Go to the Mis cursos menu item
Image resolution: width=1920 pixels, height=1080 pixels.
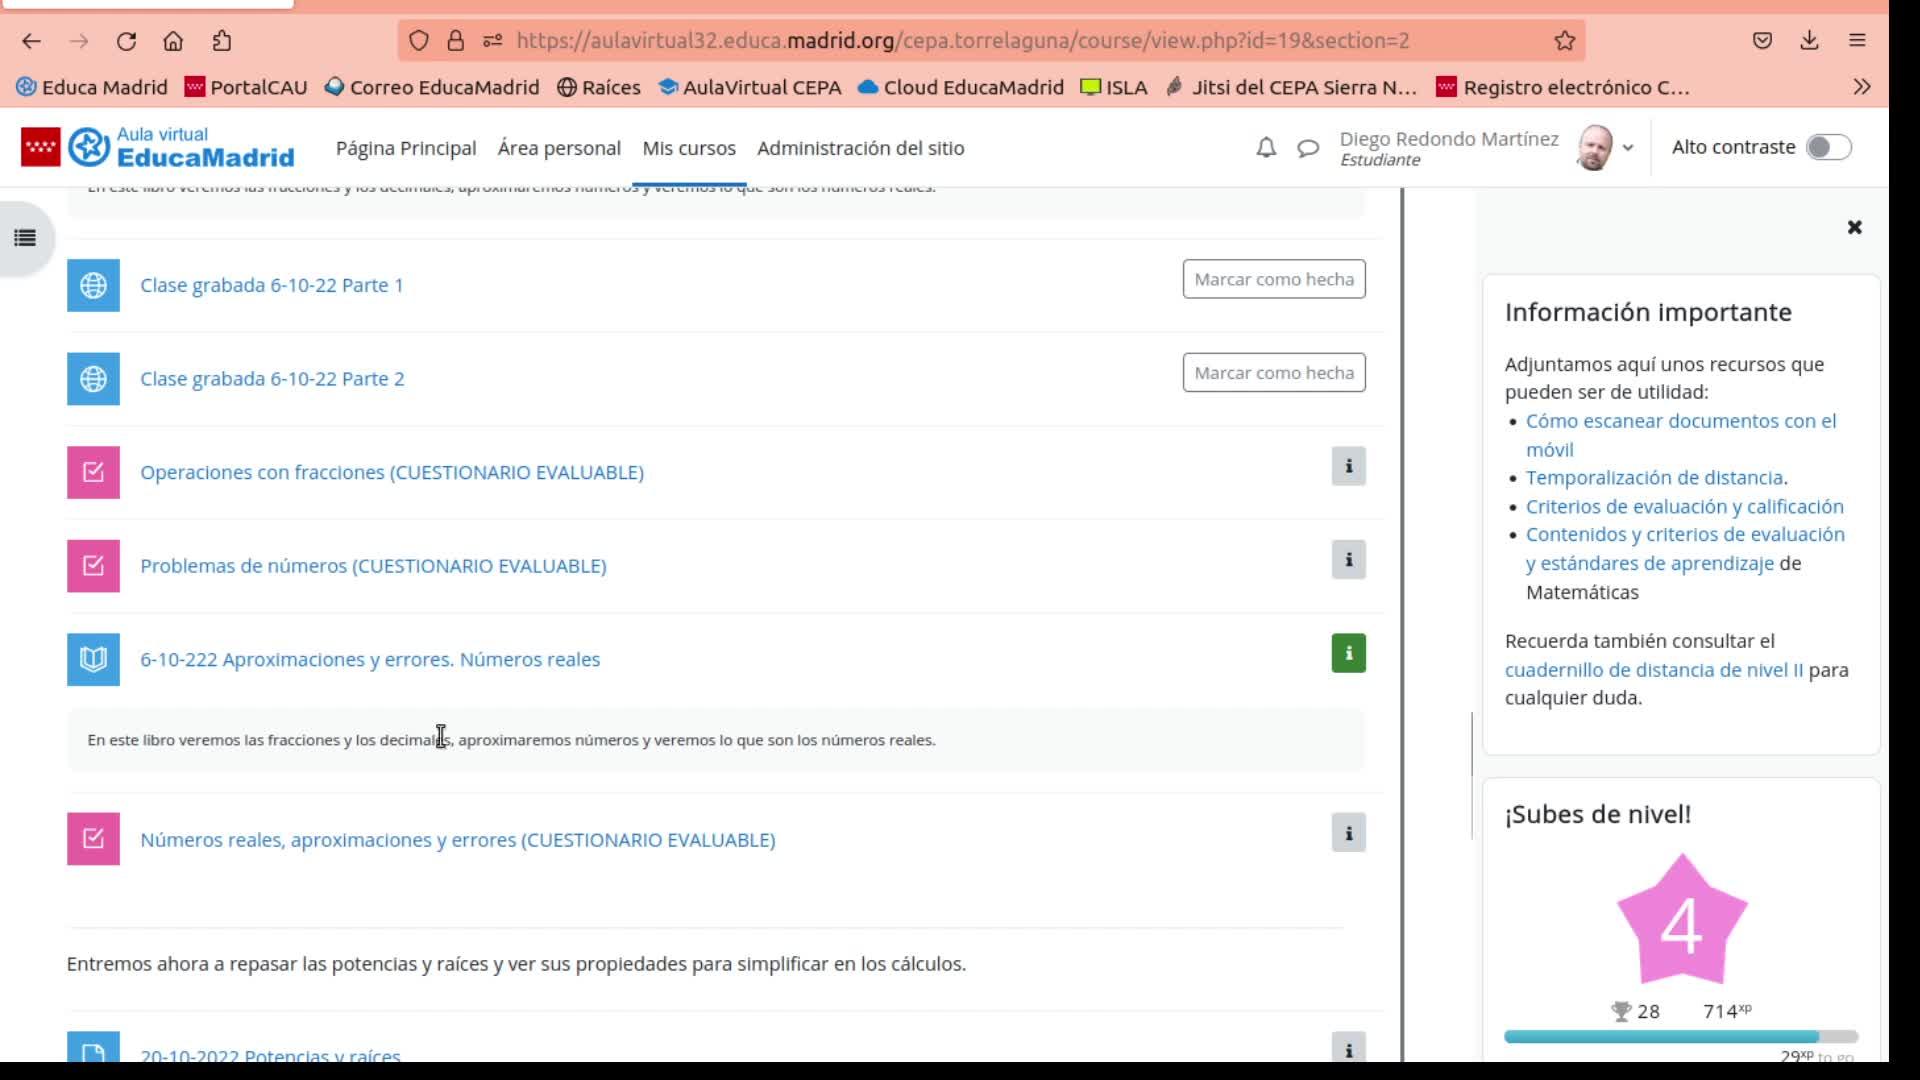click(688, 148)
